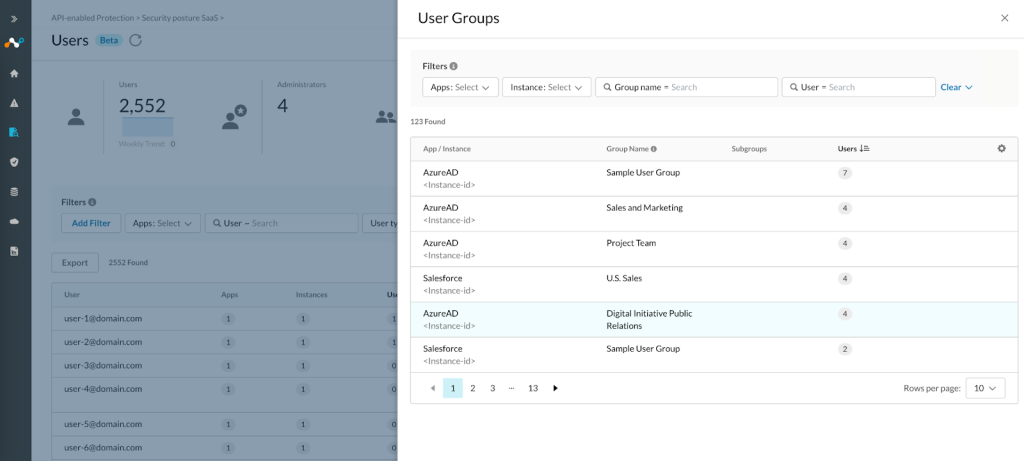Select Digital Initiative Public Relations group row
This screenshot has height=461, width=1024.
point(714,319)
